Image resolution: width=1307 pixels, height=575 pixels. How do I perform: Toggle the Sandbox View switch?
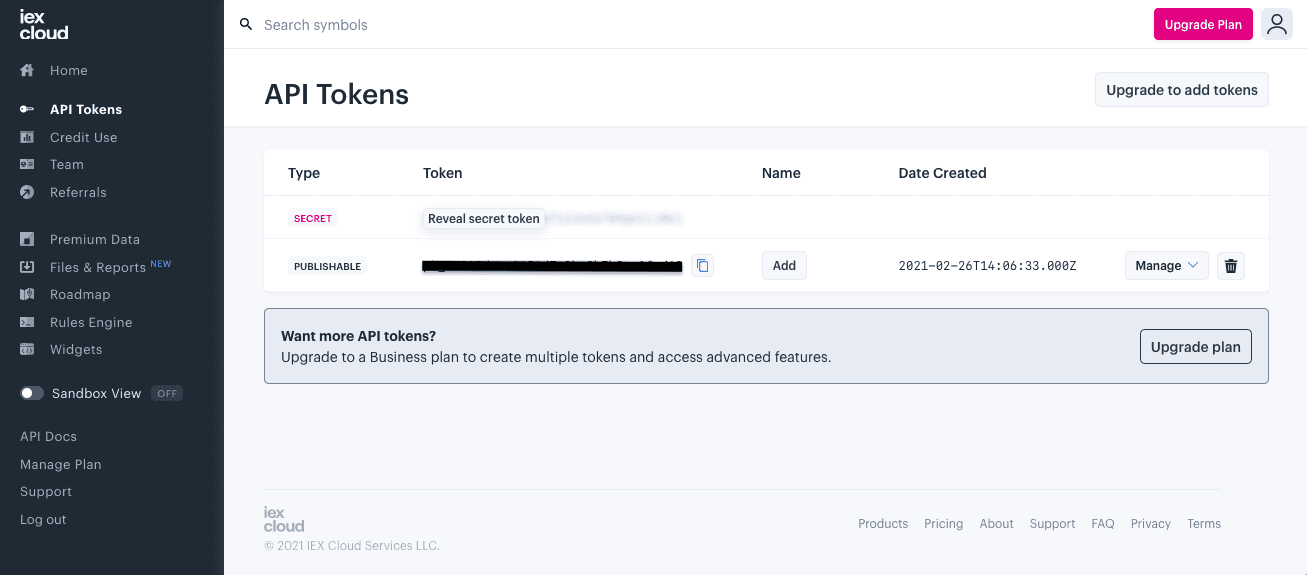[x=32, y=393]
